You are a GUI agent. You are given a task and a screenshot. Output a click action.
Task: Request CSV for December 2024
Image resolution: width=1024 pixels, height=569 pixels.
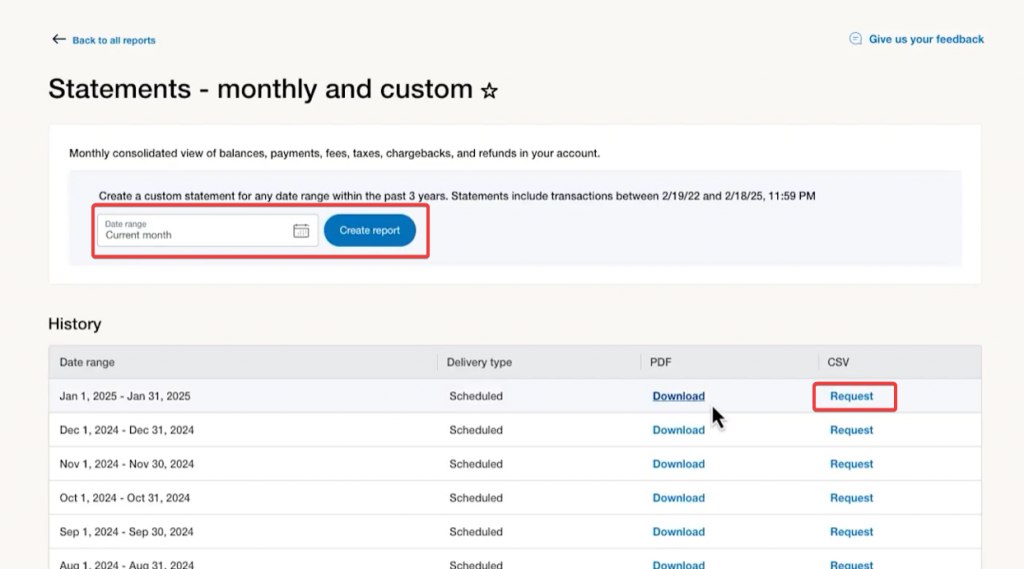pos(851,430)
